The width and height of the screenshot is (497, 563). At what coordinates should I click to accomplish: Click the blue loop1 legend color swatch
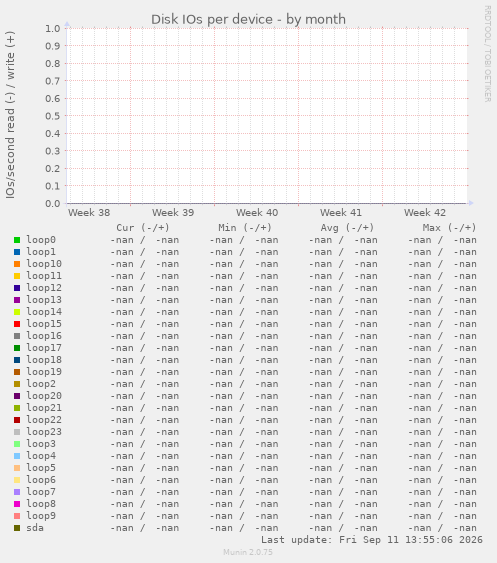17,252
